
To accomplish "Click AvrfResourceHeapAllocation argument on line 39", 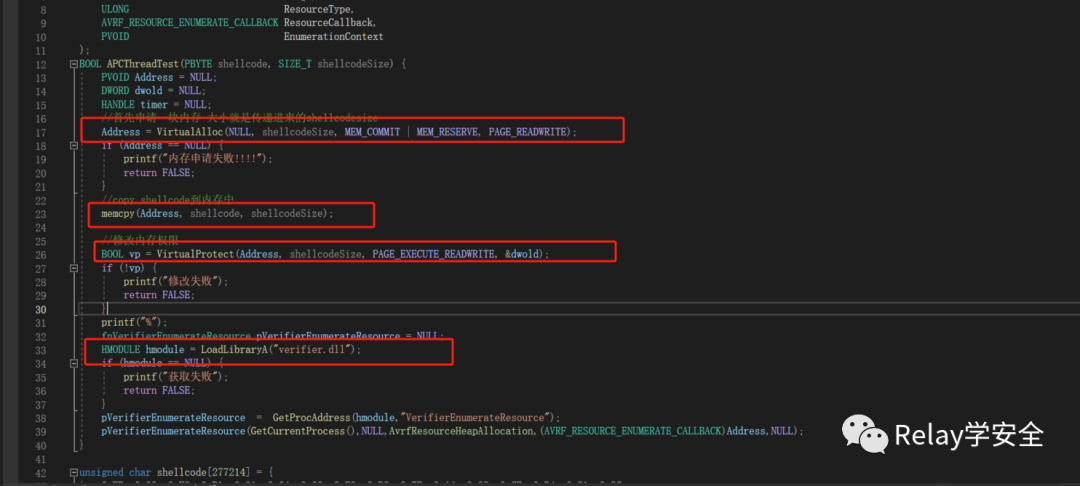I will (x=461, y=431).
